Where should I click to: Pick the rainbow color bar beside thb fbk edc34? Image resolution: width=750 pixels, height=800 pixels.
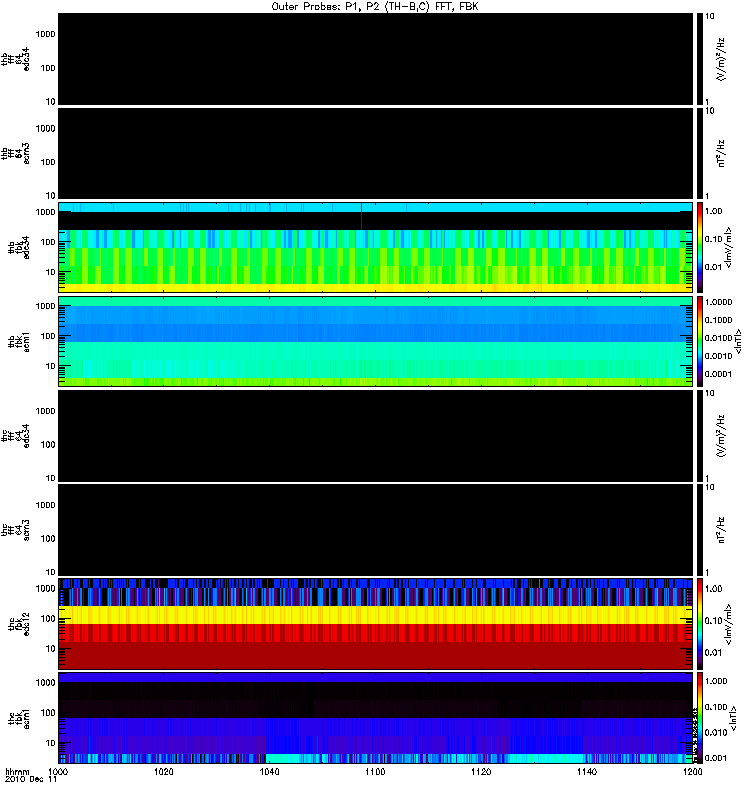tap(699, 247)
